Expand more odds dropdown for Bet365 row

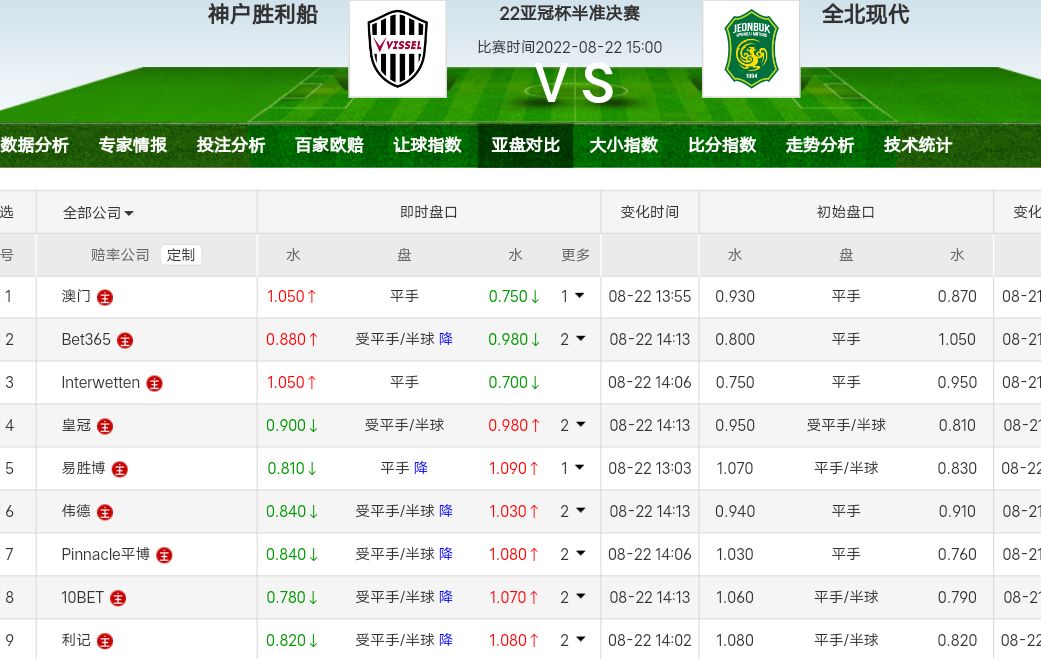point(572,339)
